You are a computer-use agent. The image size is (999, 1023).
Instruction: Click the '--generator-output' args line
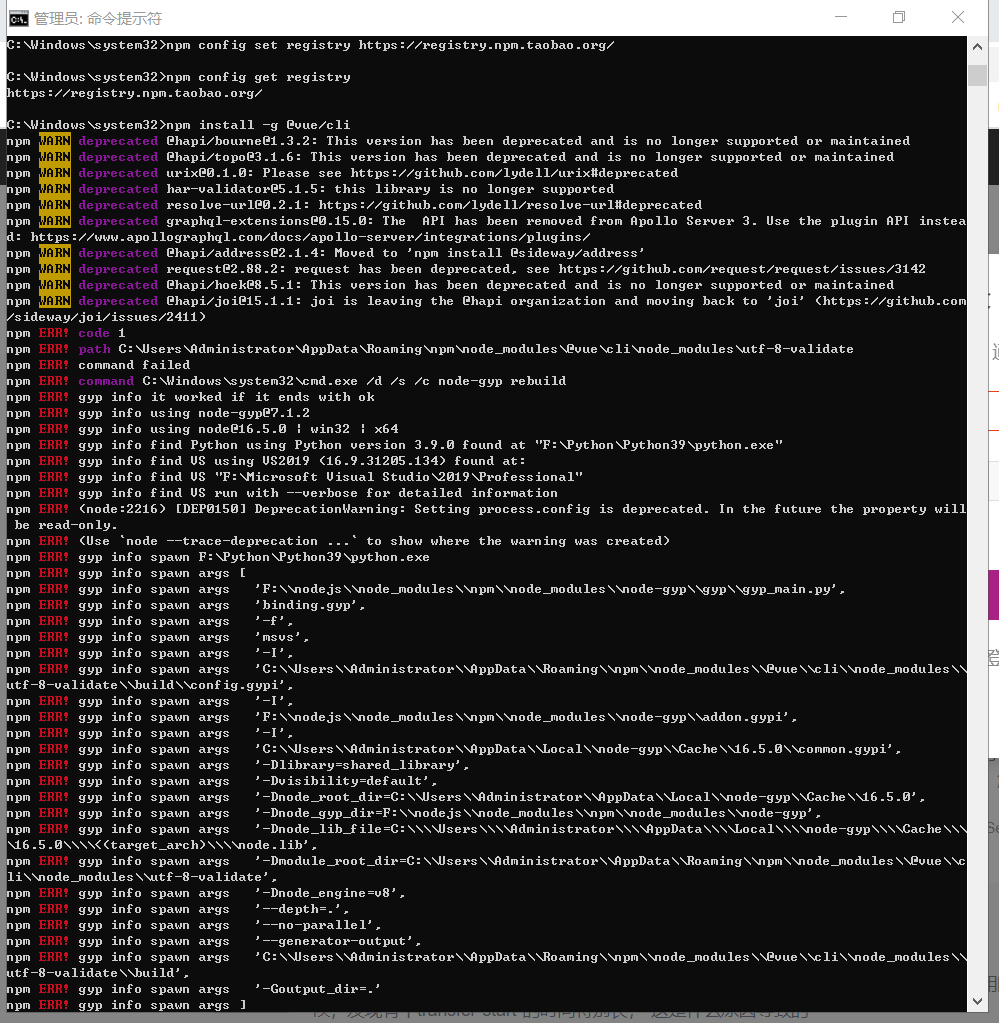[x=215, y=941]
